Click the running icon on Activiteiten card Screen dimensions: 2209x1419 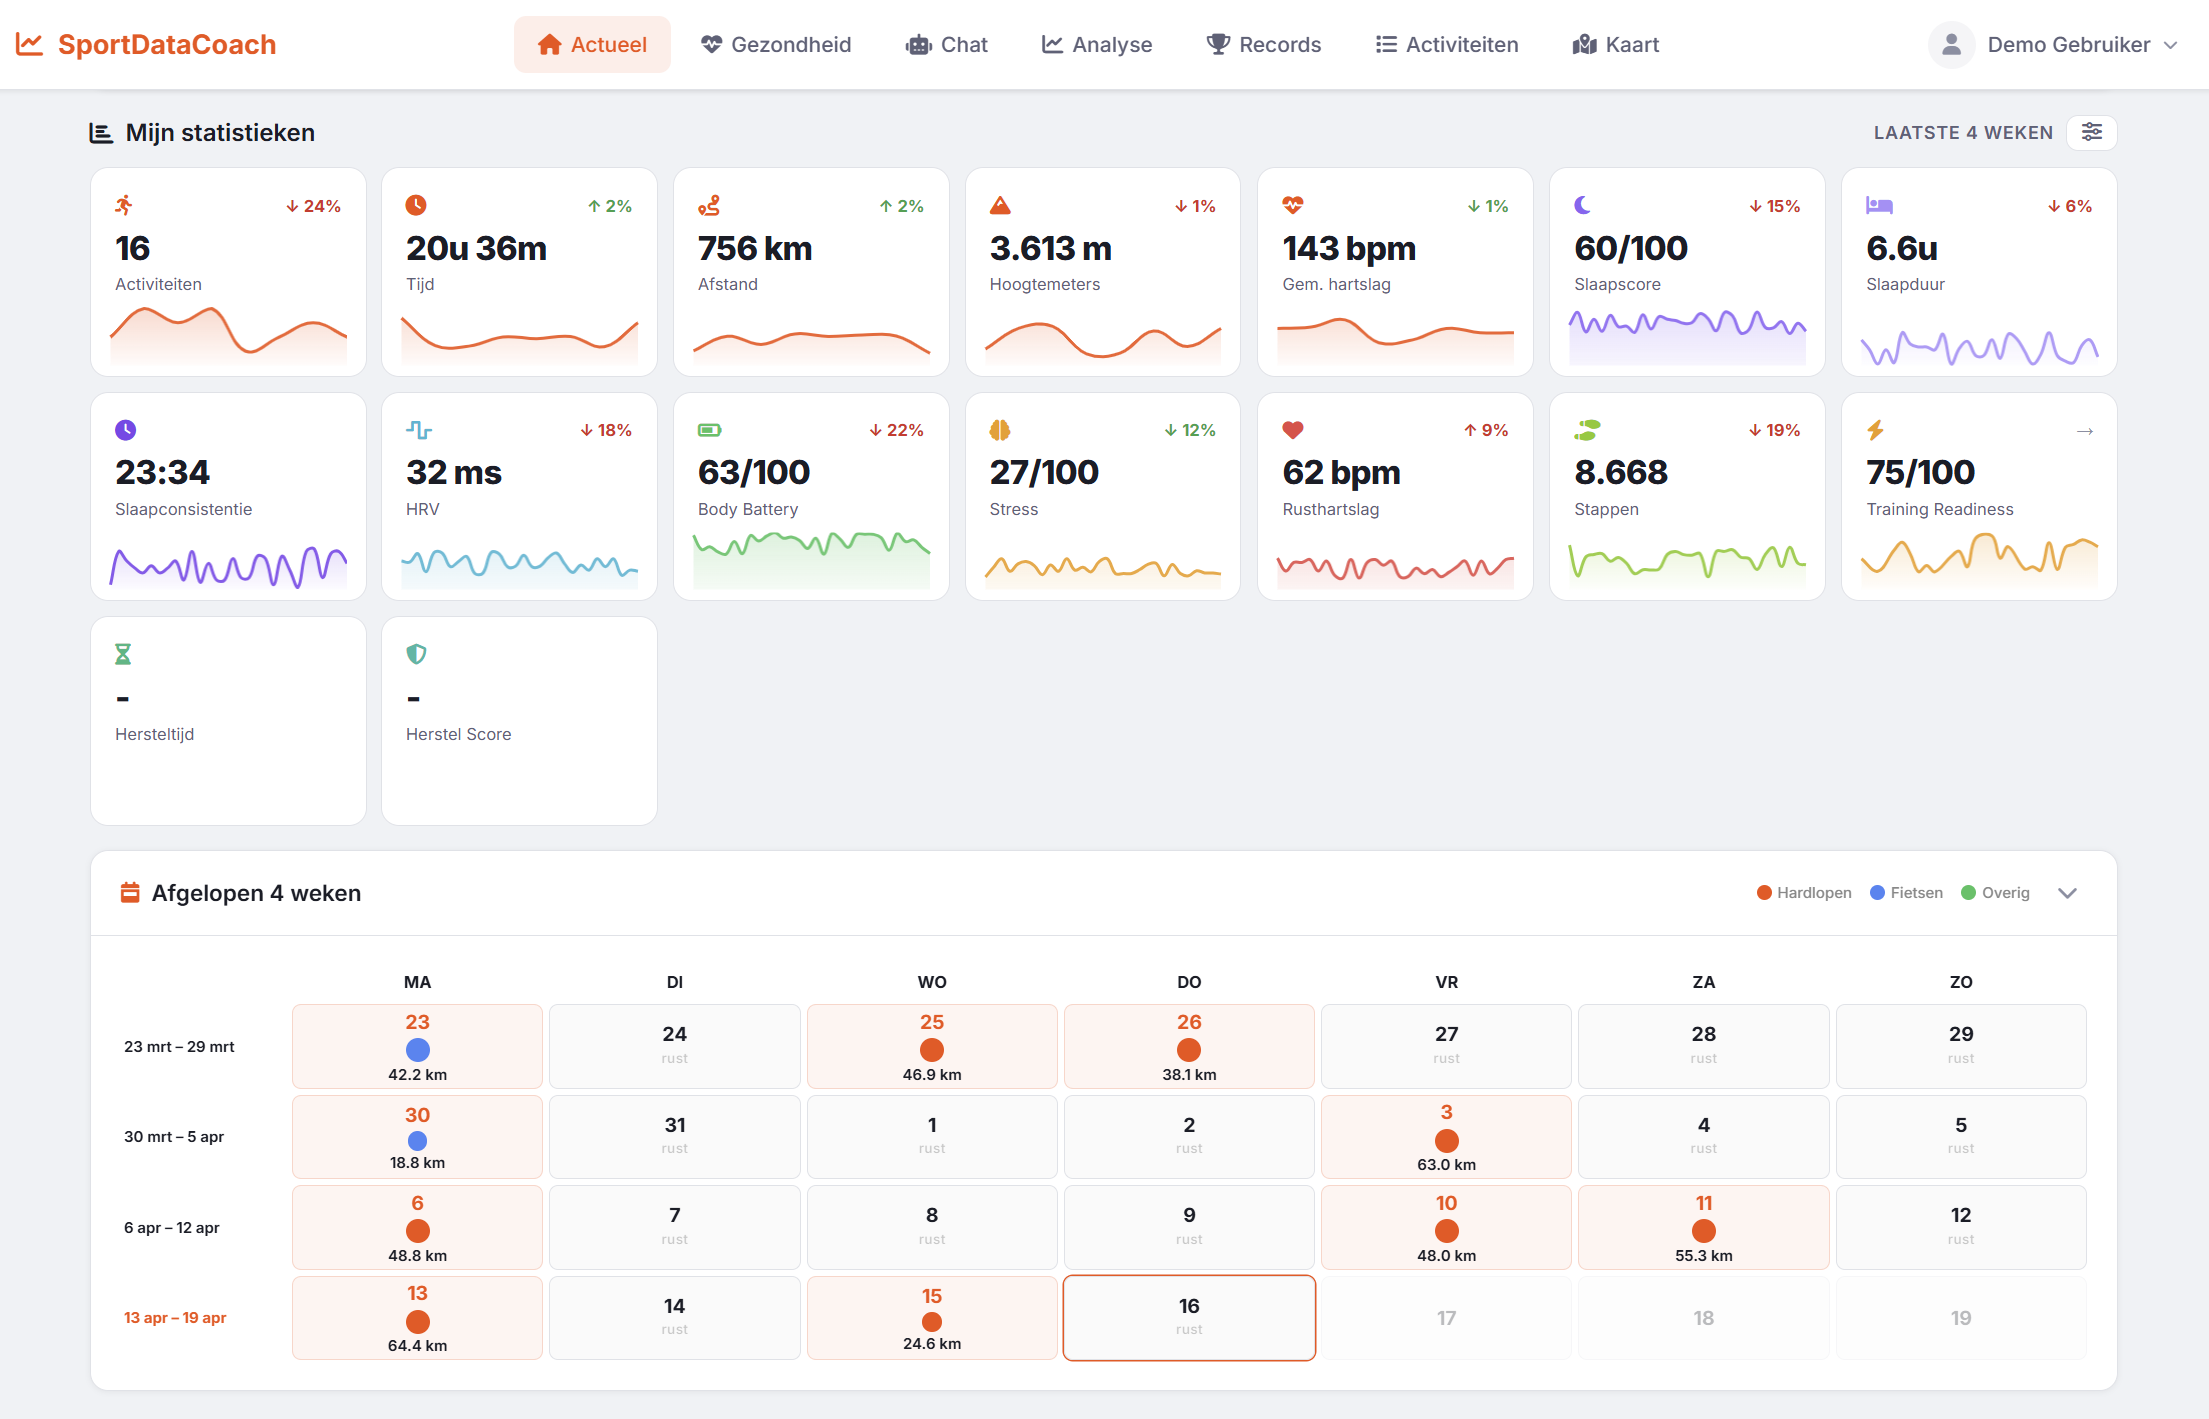point(124,205)
